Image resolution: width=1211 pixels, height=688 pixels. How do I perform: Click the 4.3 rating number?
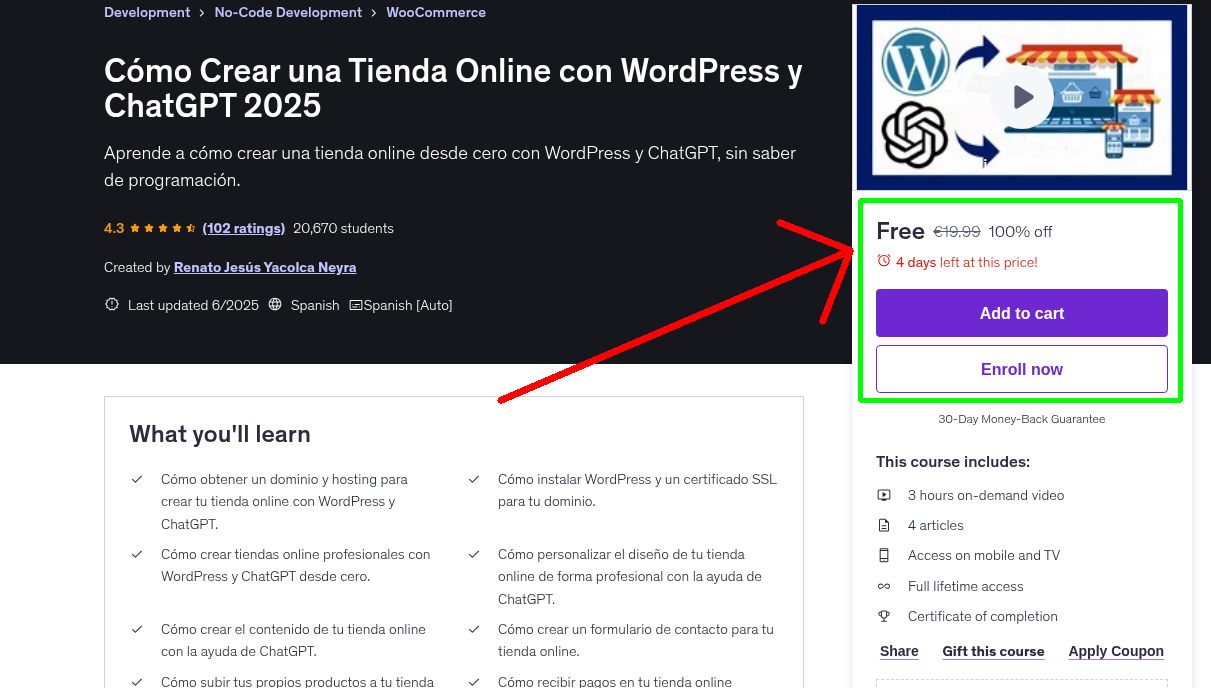click(114, 228)
